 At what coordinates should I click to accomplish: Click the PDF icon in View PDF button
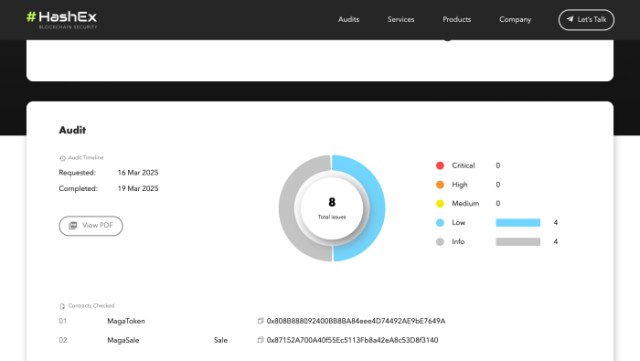tap(73, 225)
